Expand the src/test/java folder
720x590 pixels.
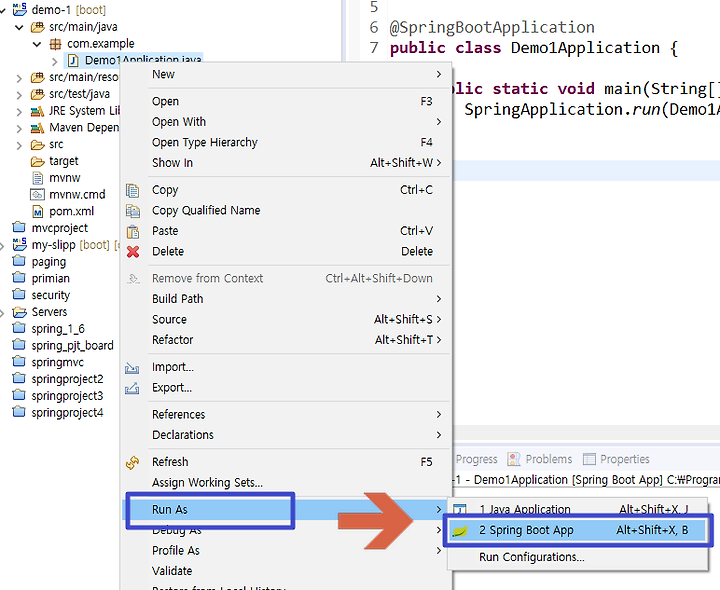pos(19,95)
